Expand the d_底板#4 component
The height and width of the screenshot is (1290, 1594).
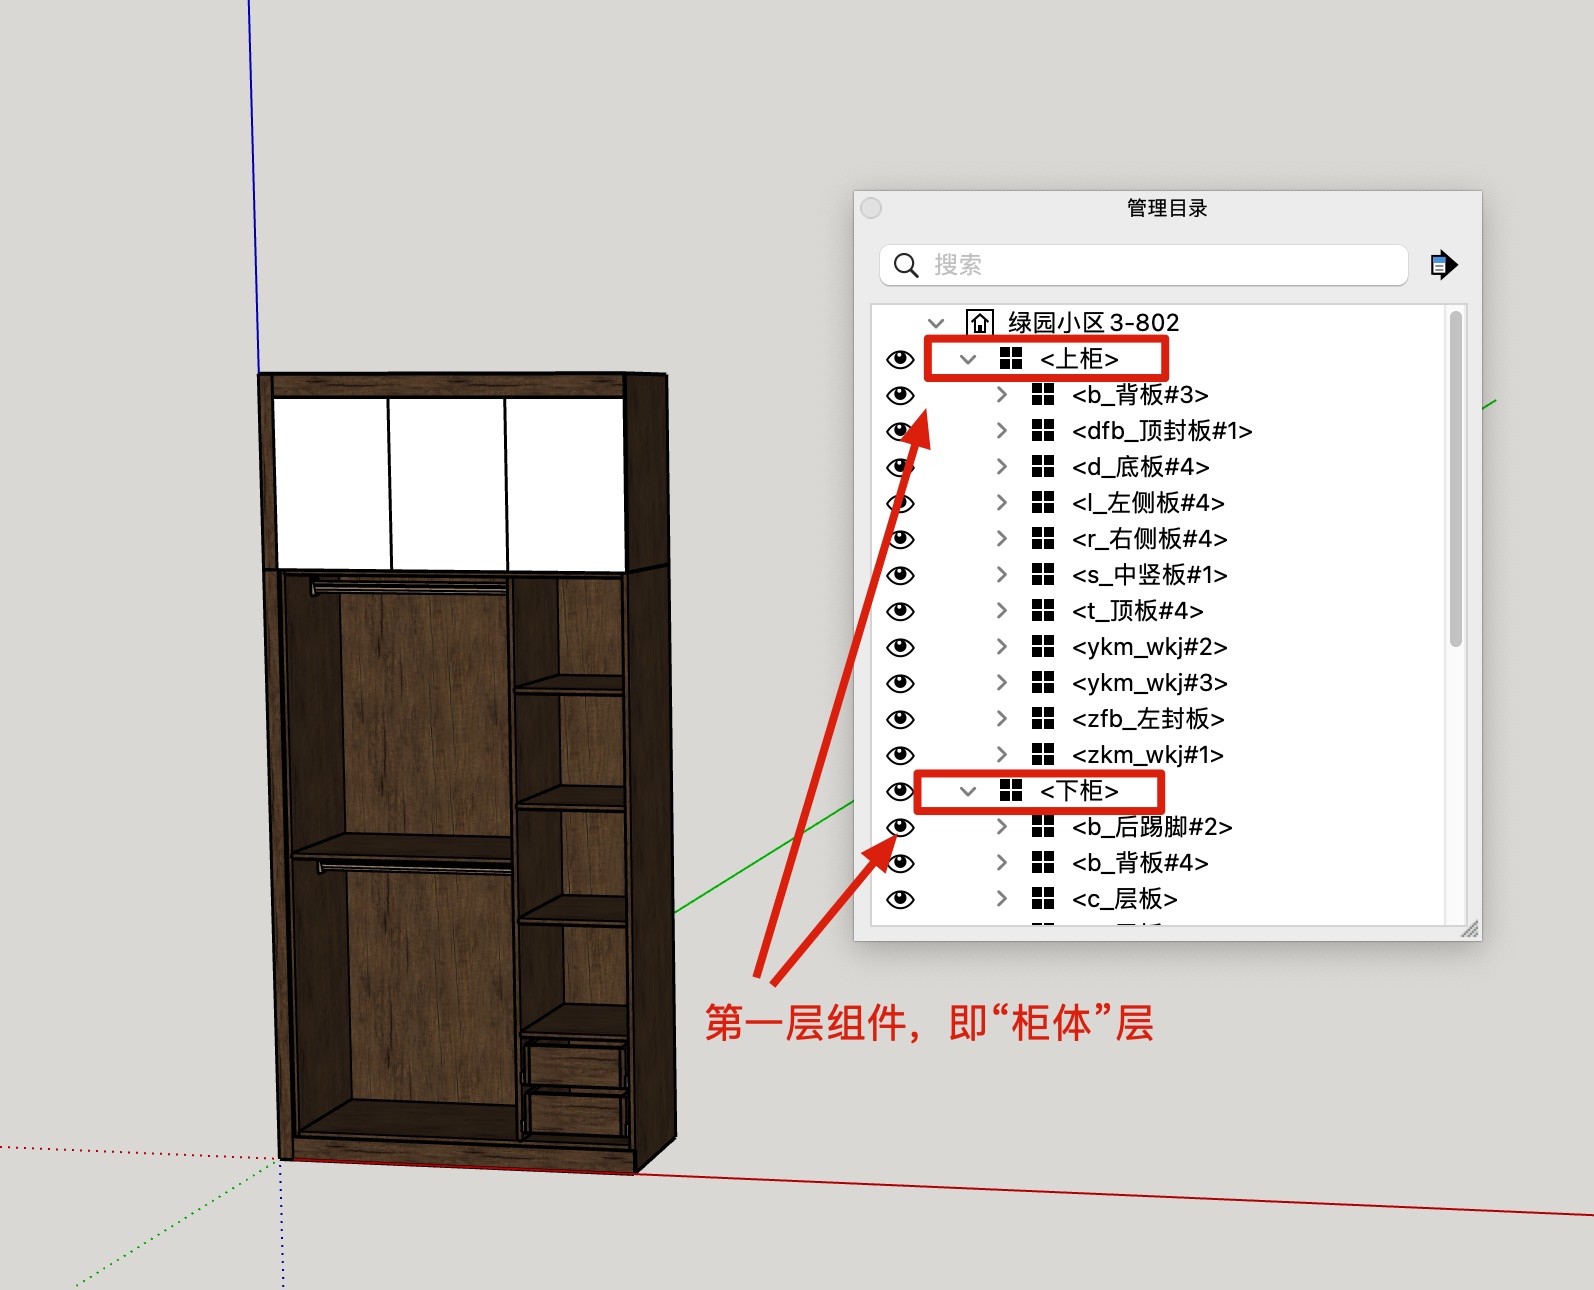click(x=1002, y=467)
